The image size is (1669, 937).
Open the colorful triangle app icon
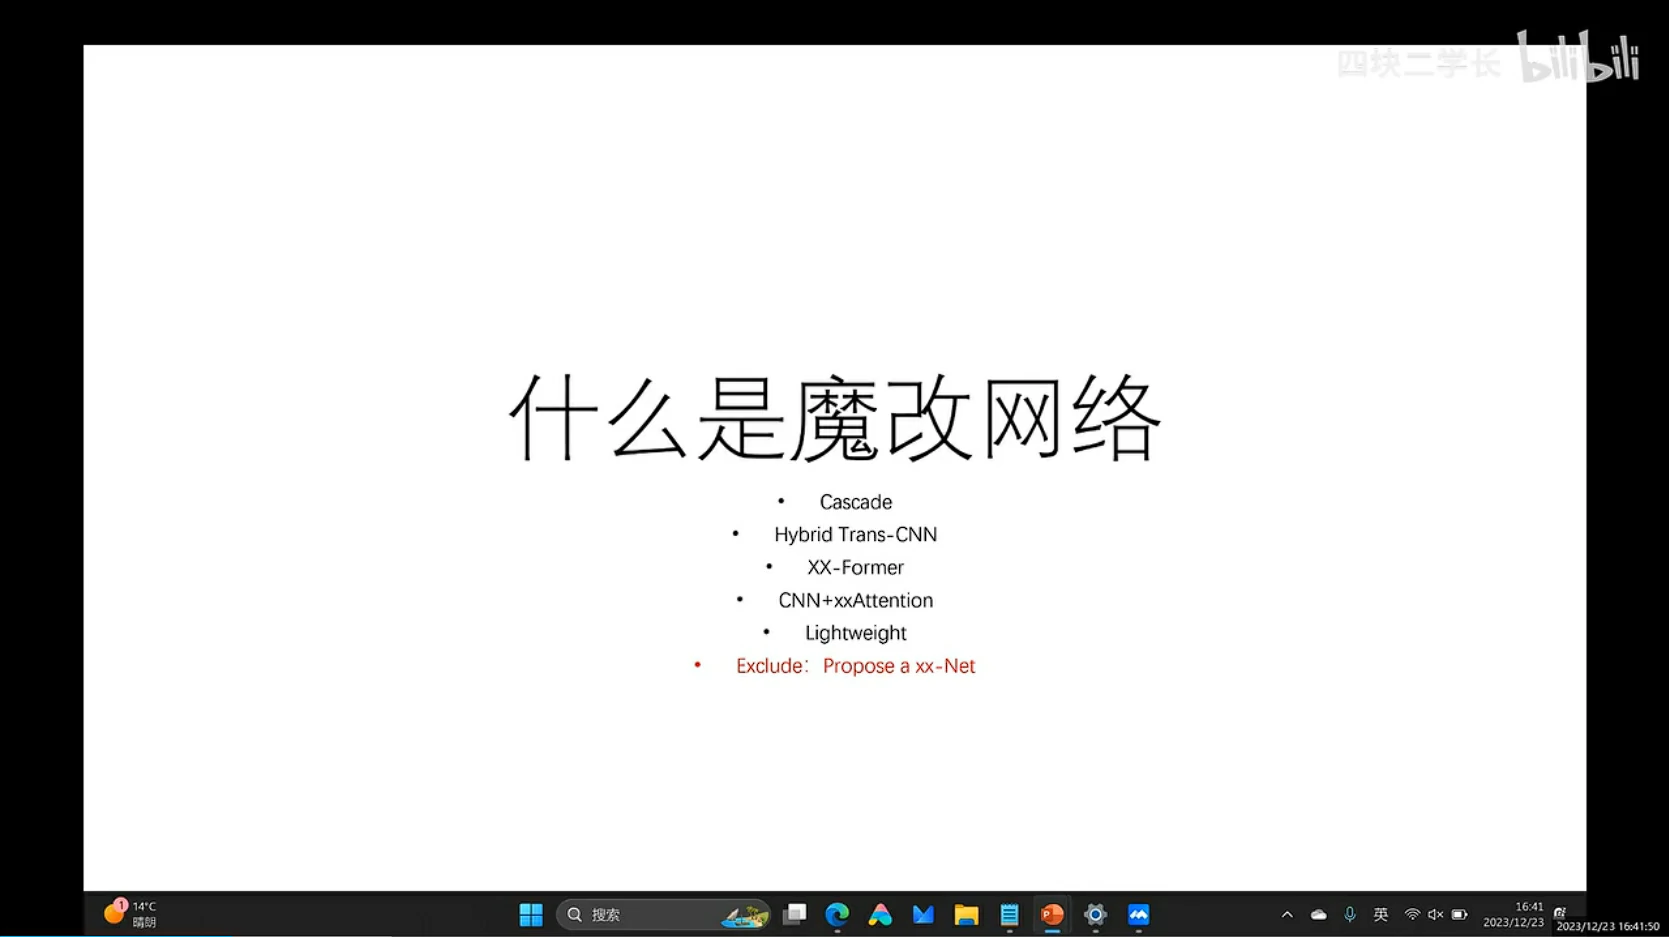(x=880, y=914)
